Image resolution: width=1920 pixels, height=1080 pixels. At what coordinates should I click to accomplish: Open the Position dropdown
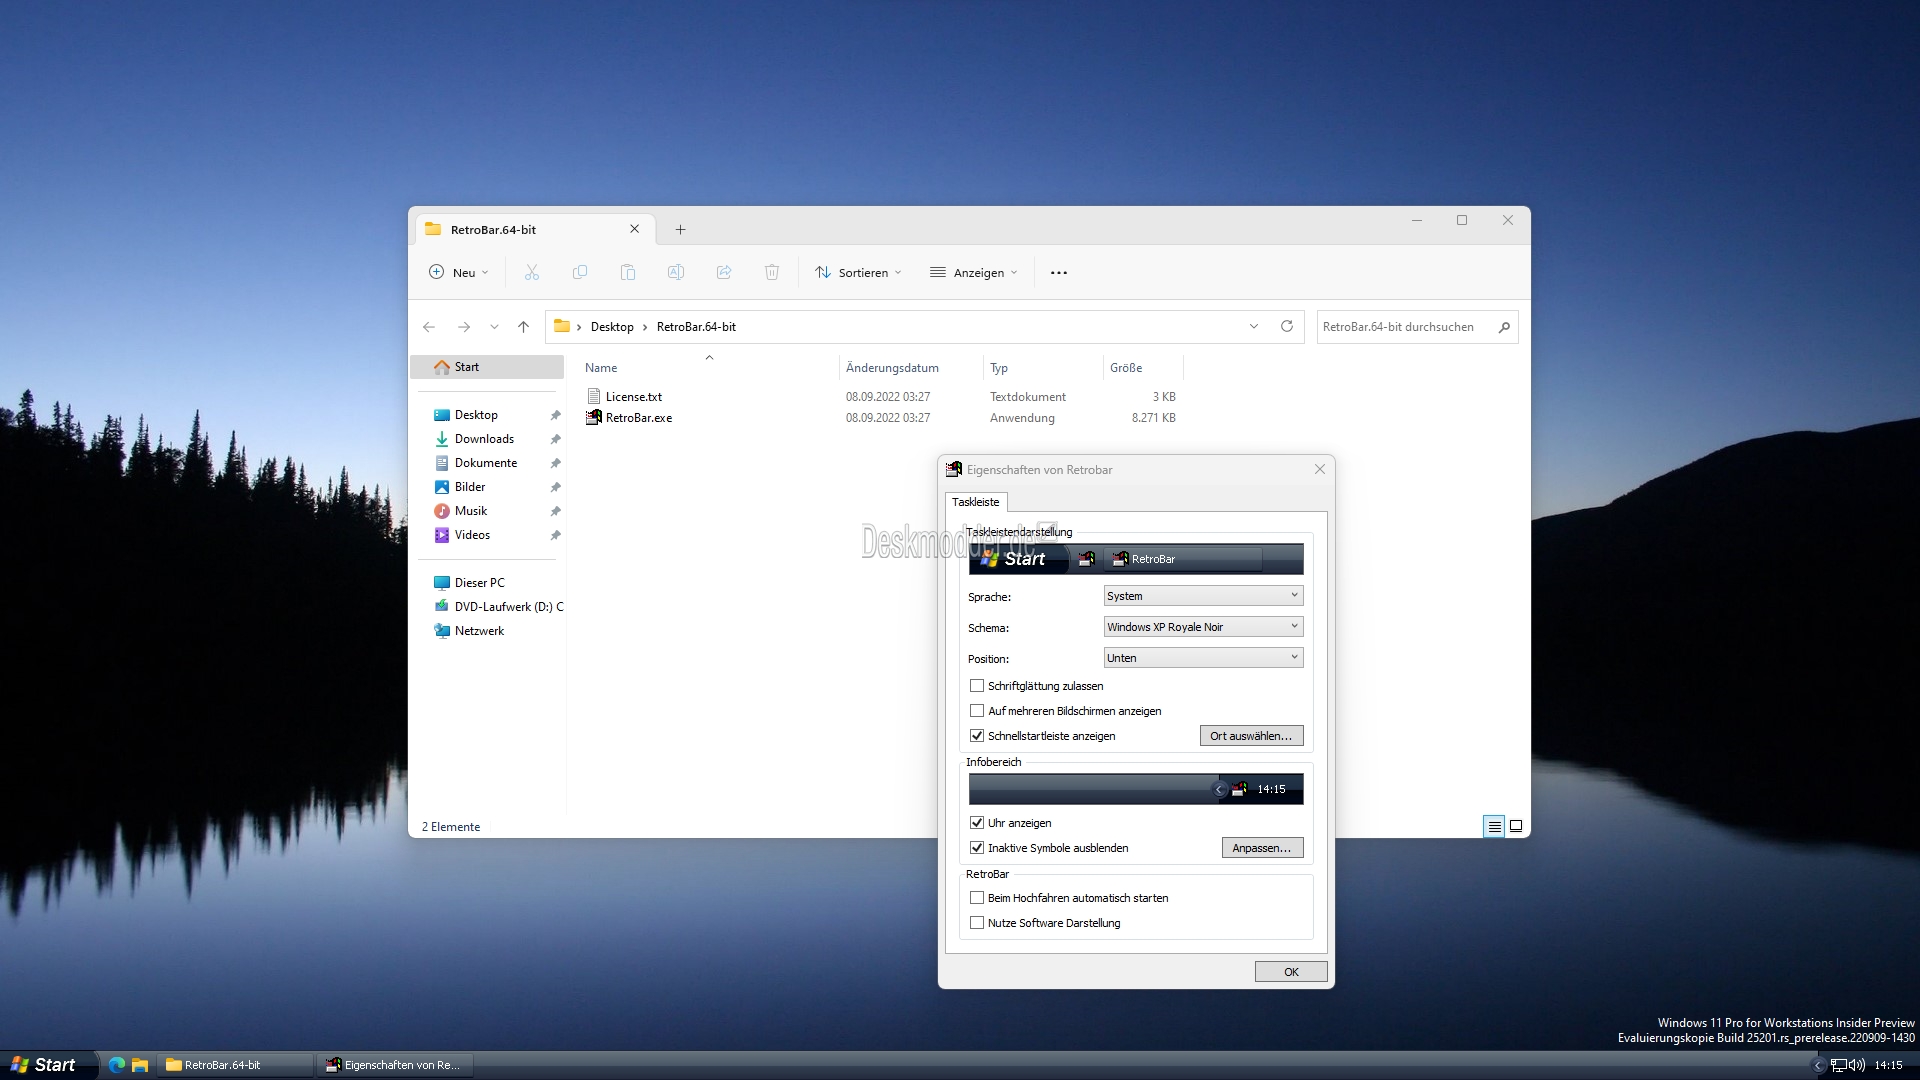1203,658
